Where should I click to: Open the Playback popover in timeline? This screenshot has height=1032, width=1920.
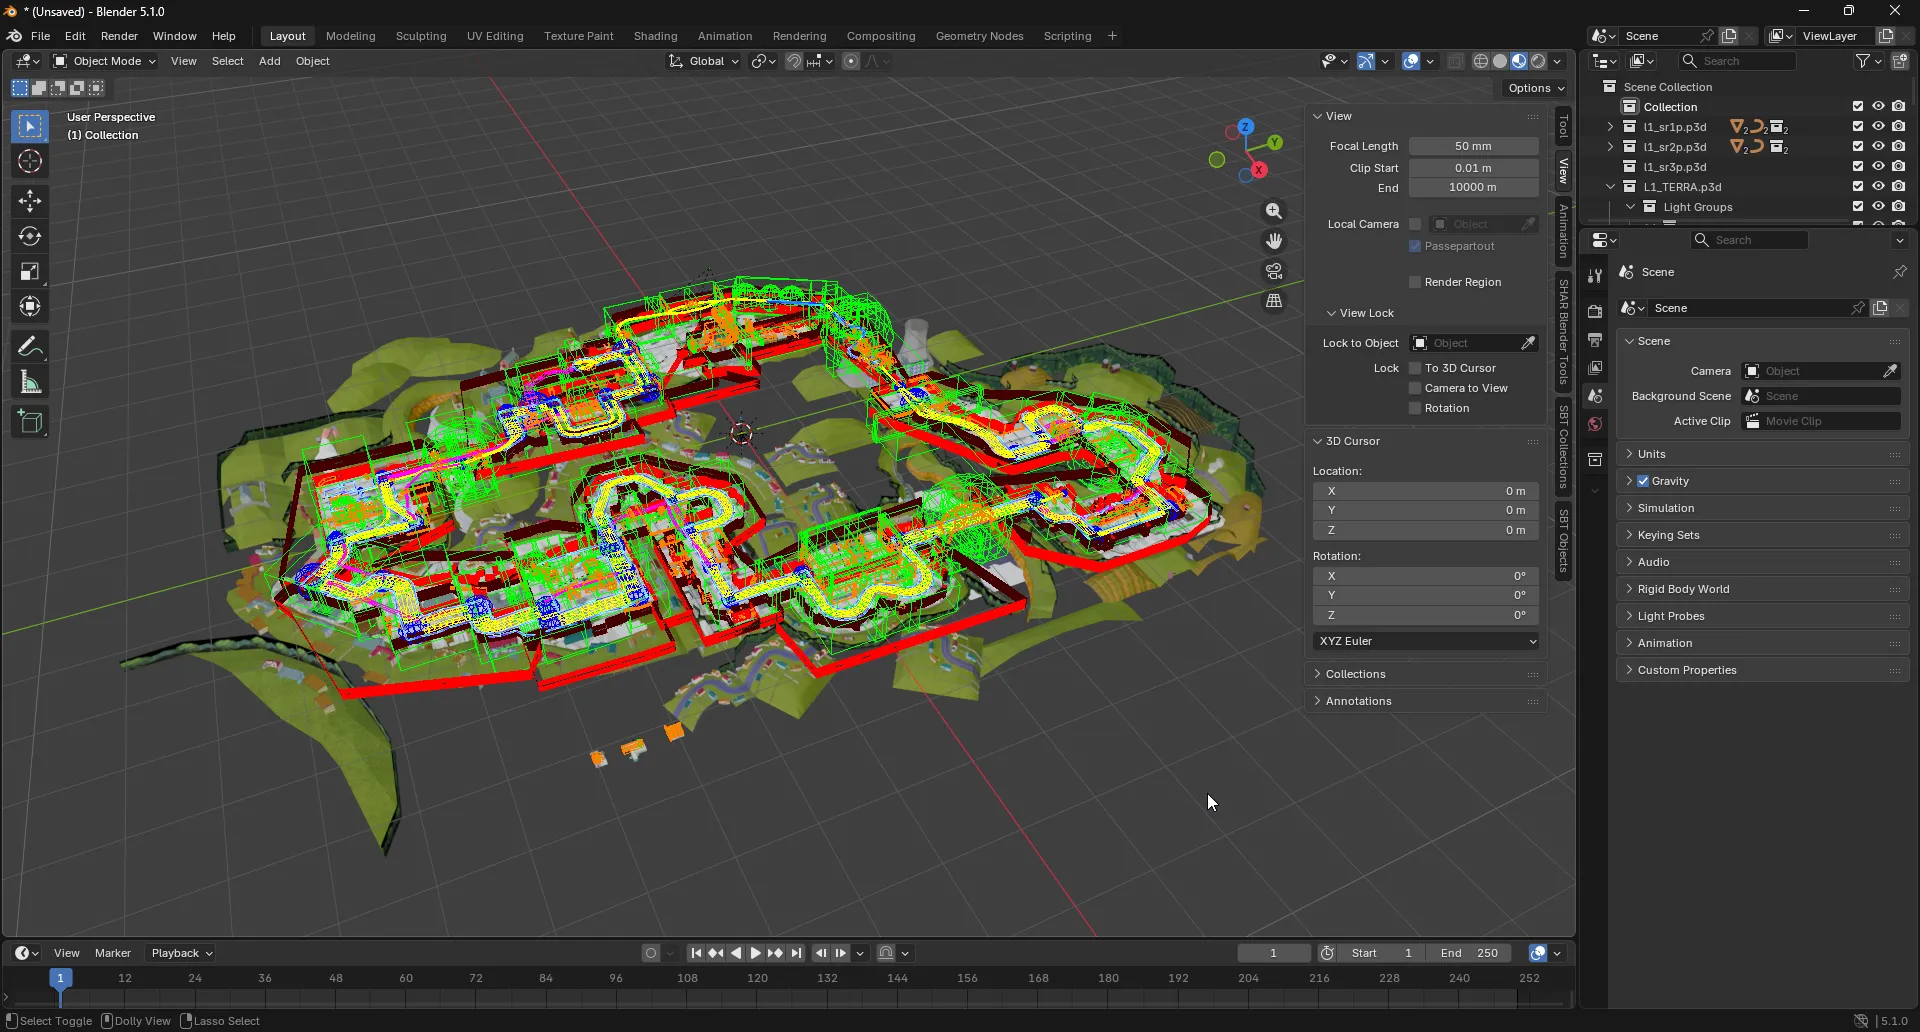pyautogui.click(x=181, y=953)
